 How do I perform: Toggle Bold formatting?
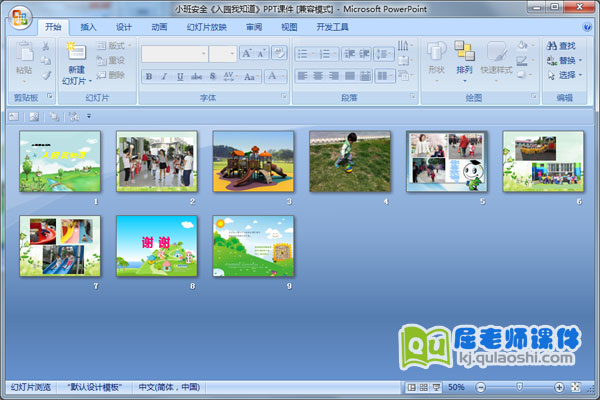tap(149, 77)
